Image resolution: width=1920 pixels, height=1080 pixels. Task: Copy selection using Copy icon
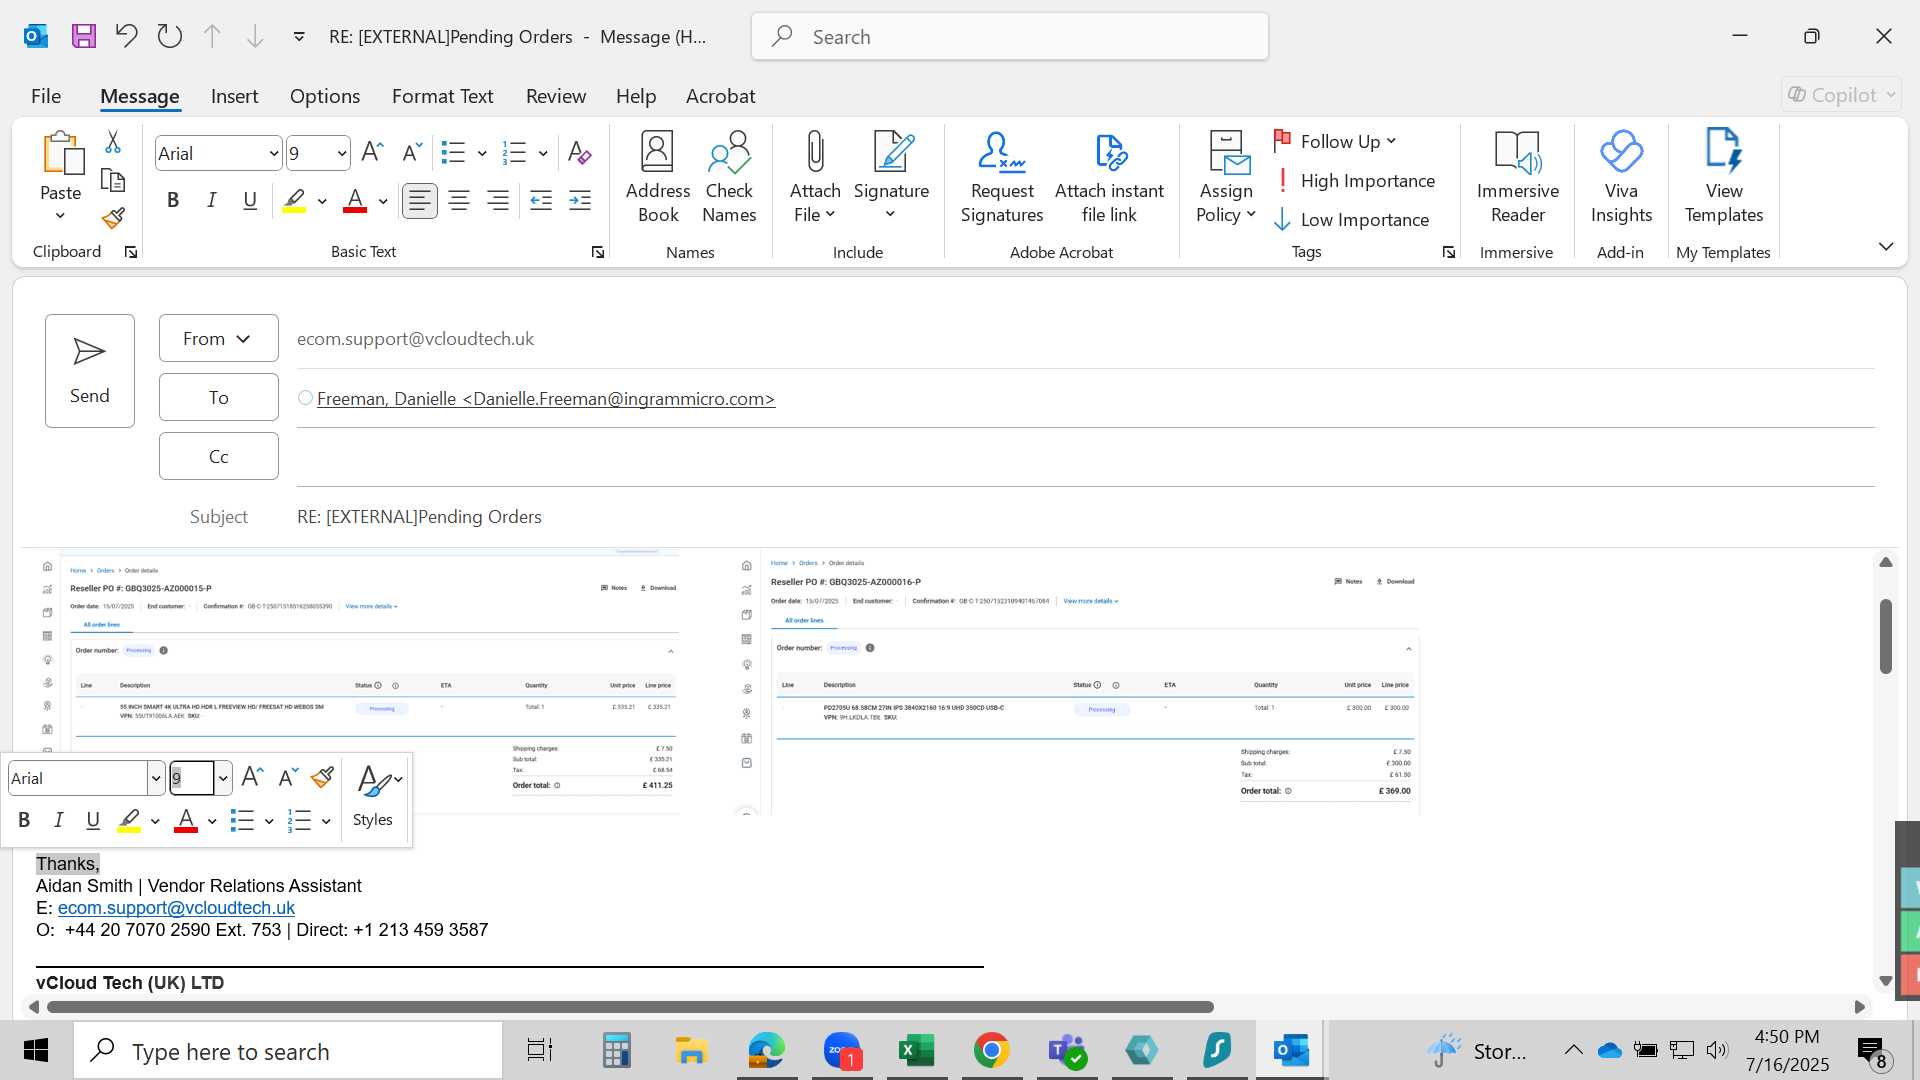pos(113,180)
